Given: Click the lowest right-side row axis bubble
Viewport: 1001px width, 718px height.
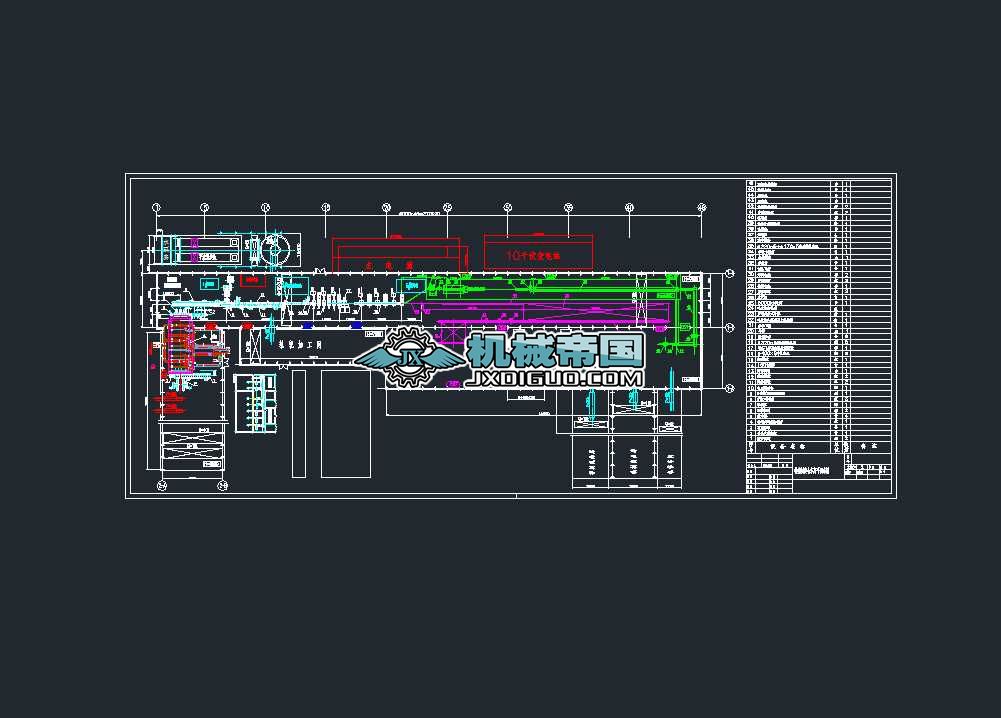Looking at the screenshot, I should [x=730, y=388].
